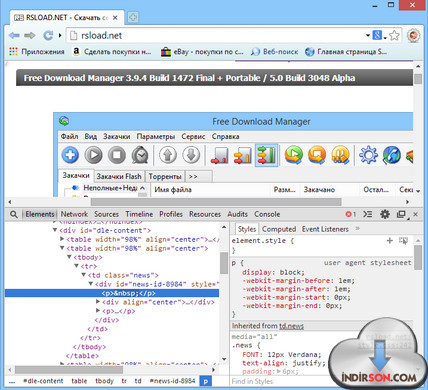Close the RSLOAD.NET tab
428x390 pixels.
coord(115,18)
